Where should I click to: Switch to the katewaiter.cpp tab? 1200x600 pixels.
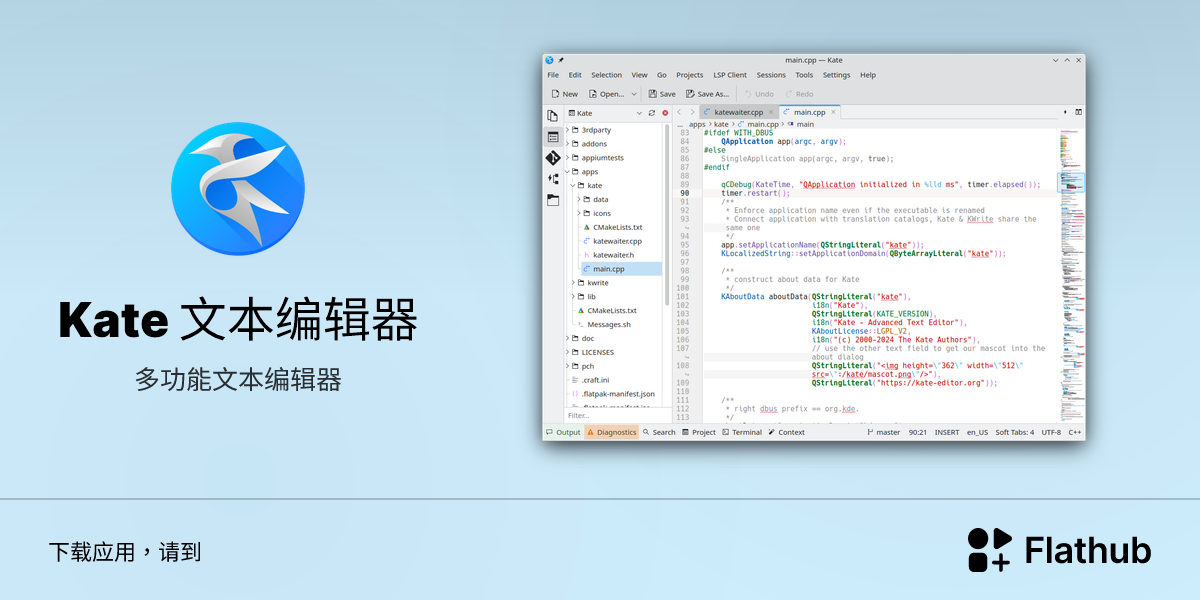click(x=738, y=112)
